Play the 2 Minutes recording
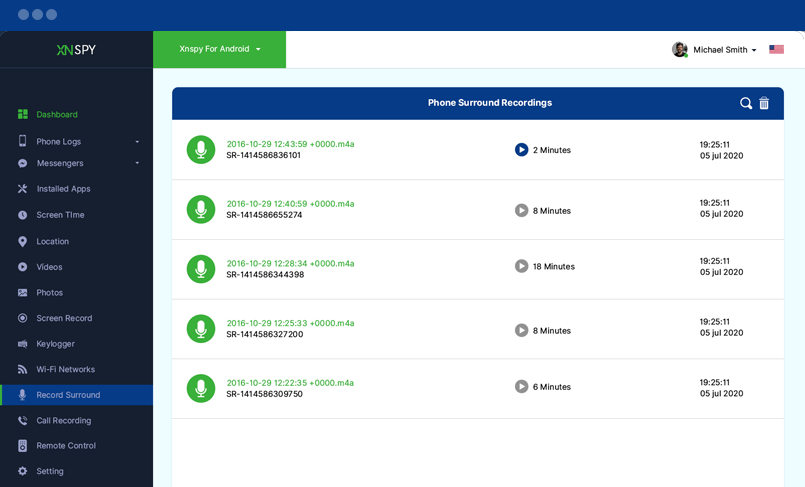 (x=521, y=150)
